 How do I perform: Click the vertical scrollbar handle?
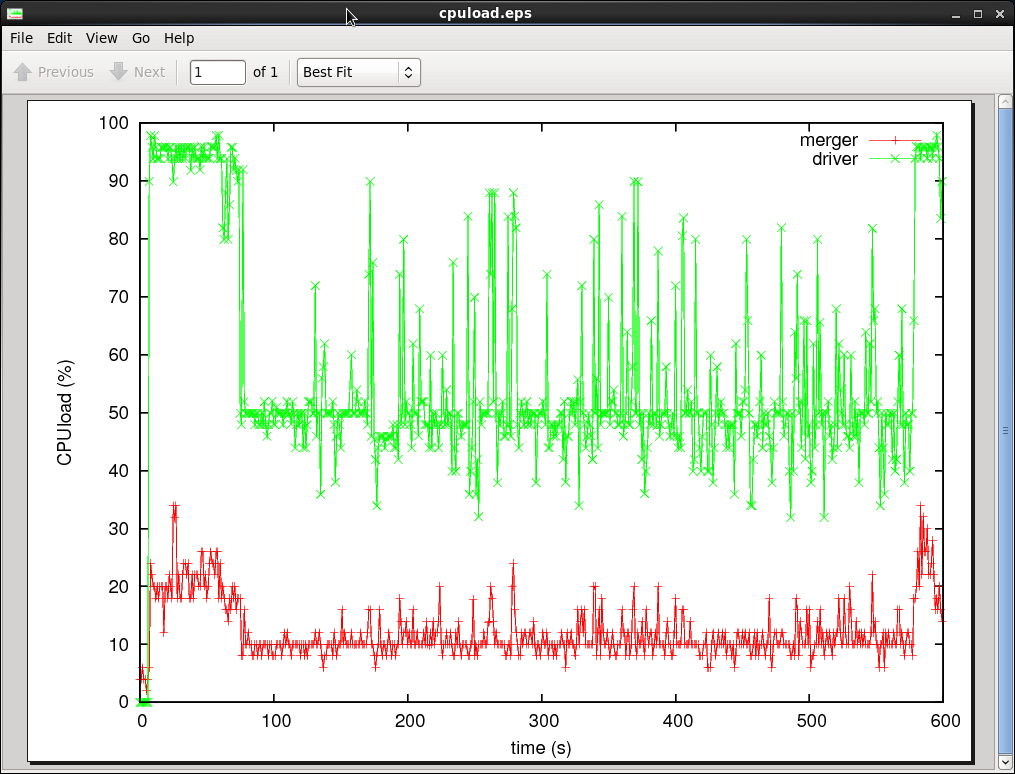(x=1005, y=430)
